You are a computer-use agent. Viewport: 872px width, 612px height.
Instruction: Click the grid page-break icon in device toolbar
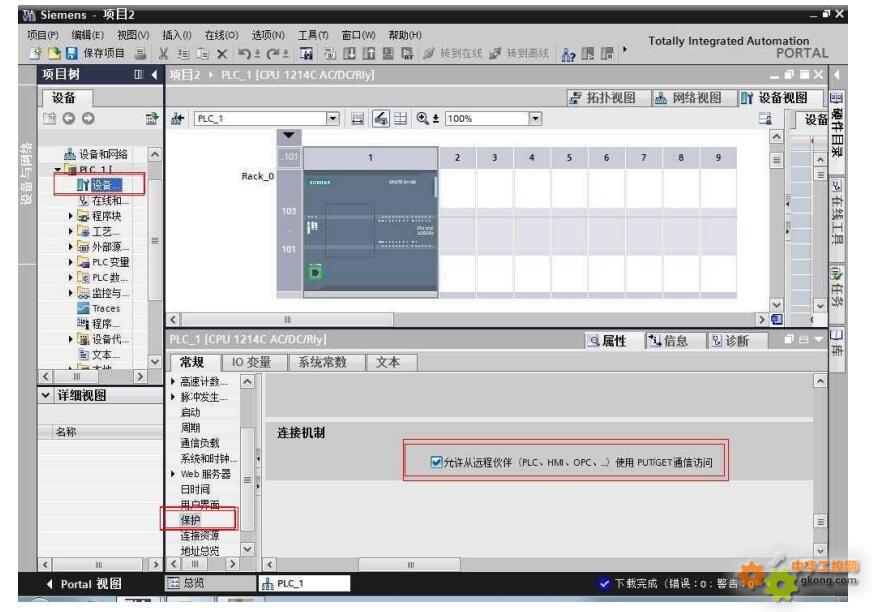coord(400,119)
